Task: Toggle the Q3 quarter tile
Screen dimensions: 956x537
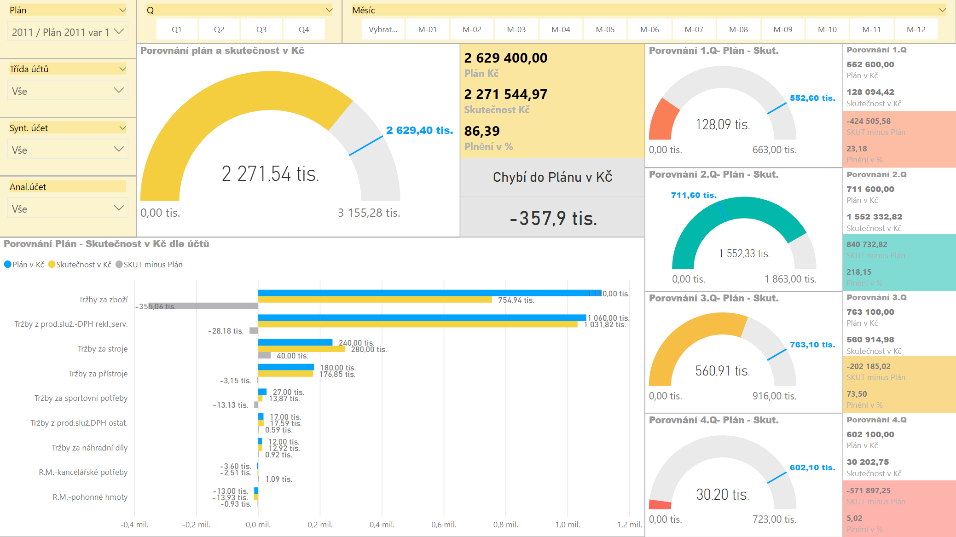Action: pos(261,30)
